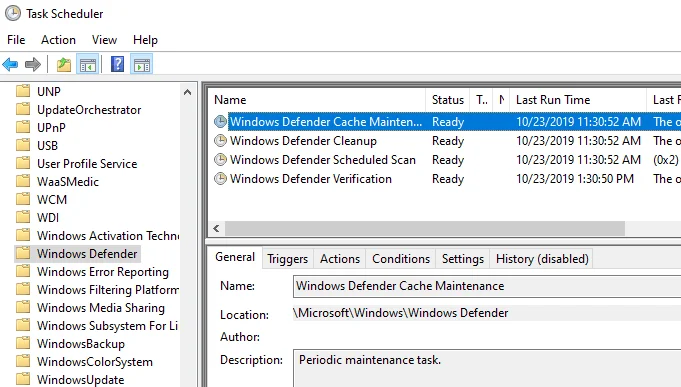Click the Location path text
Screen dimensions: 681x387
click(x=400, y=313)
